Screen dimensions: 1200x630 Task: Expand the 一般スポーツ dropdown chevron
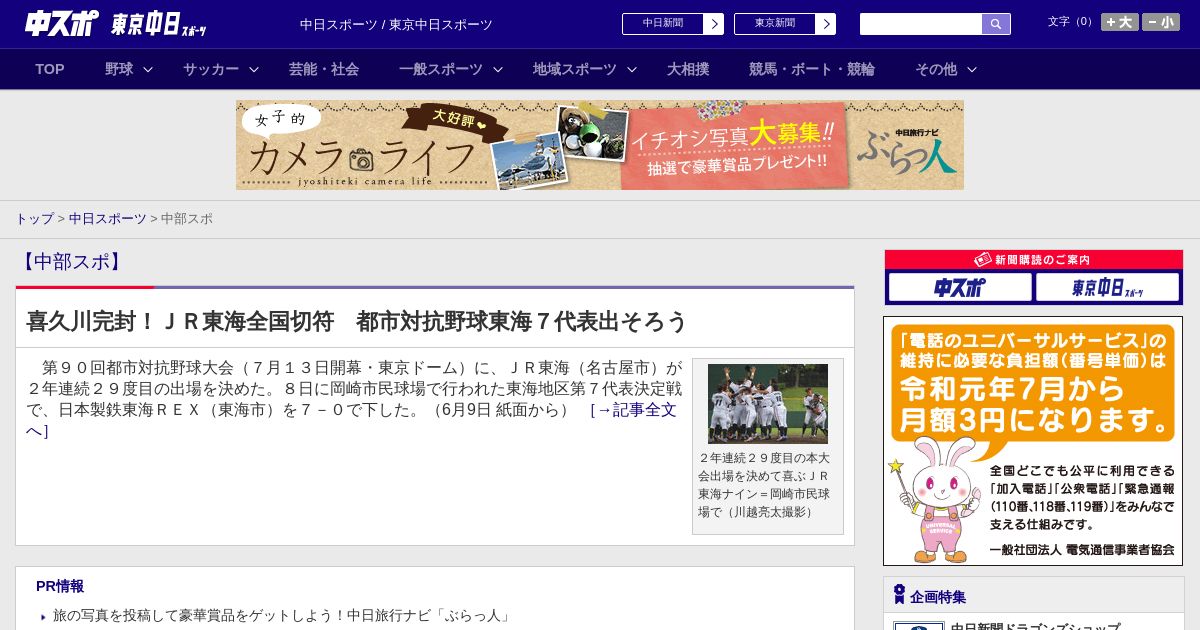497,69
